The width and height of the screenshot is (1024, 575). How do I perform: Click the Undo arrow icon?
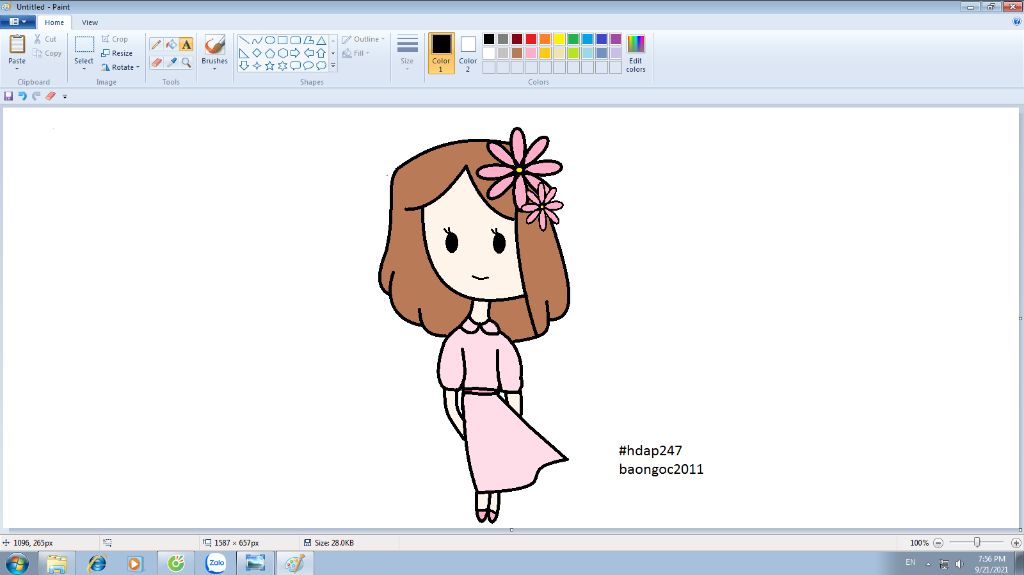(x=23, y=96)
